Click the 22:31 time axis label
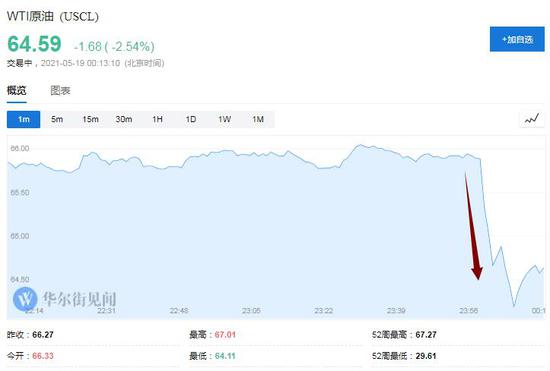Screen dimensions: 550x371 [x=107, y=311]
